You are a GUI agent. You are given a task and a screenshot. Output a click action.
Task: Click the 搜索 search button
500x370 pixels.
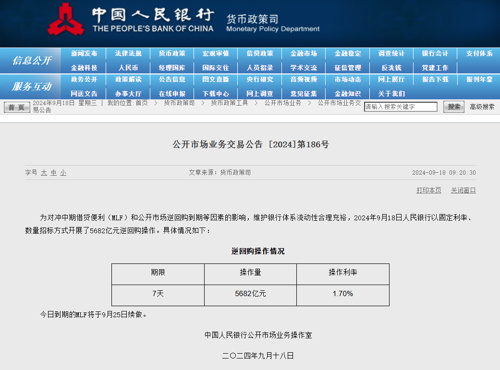pos(454,107)
